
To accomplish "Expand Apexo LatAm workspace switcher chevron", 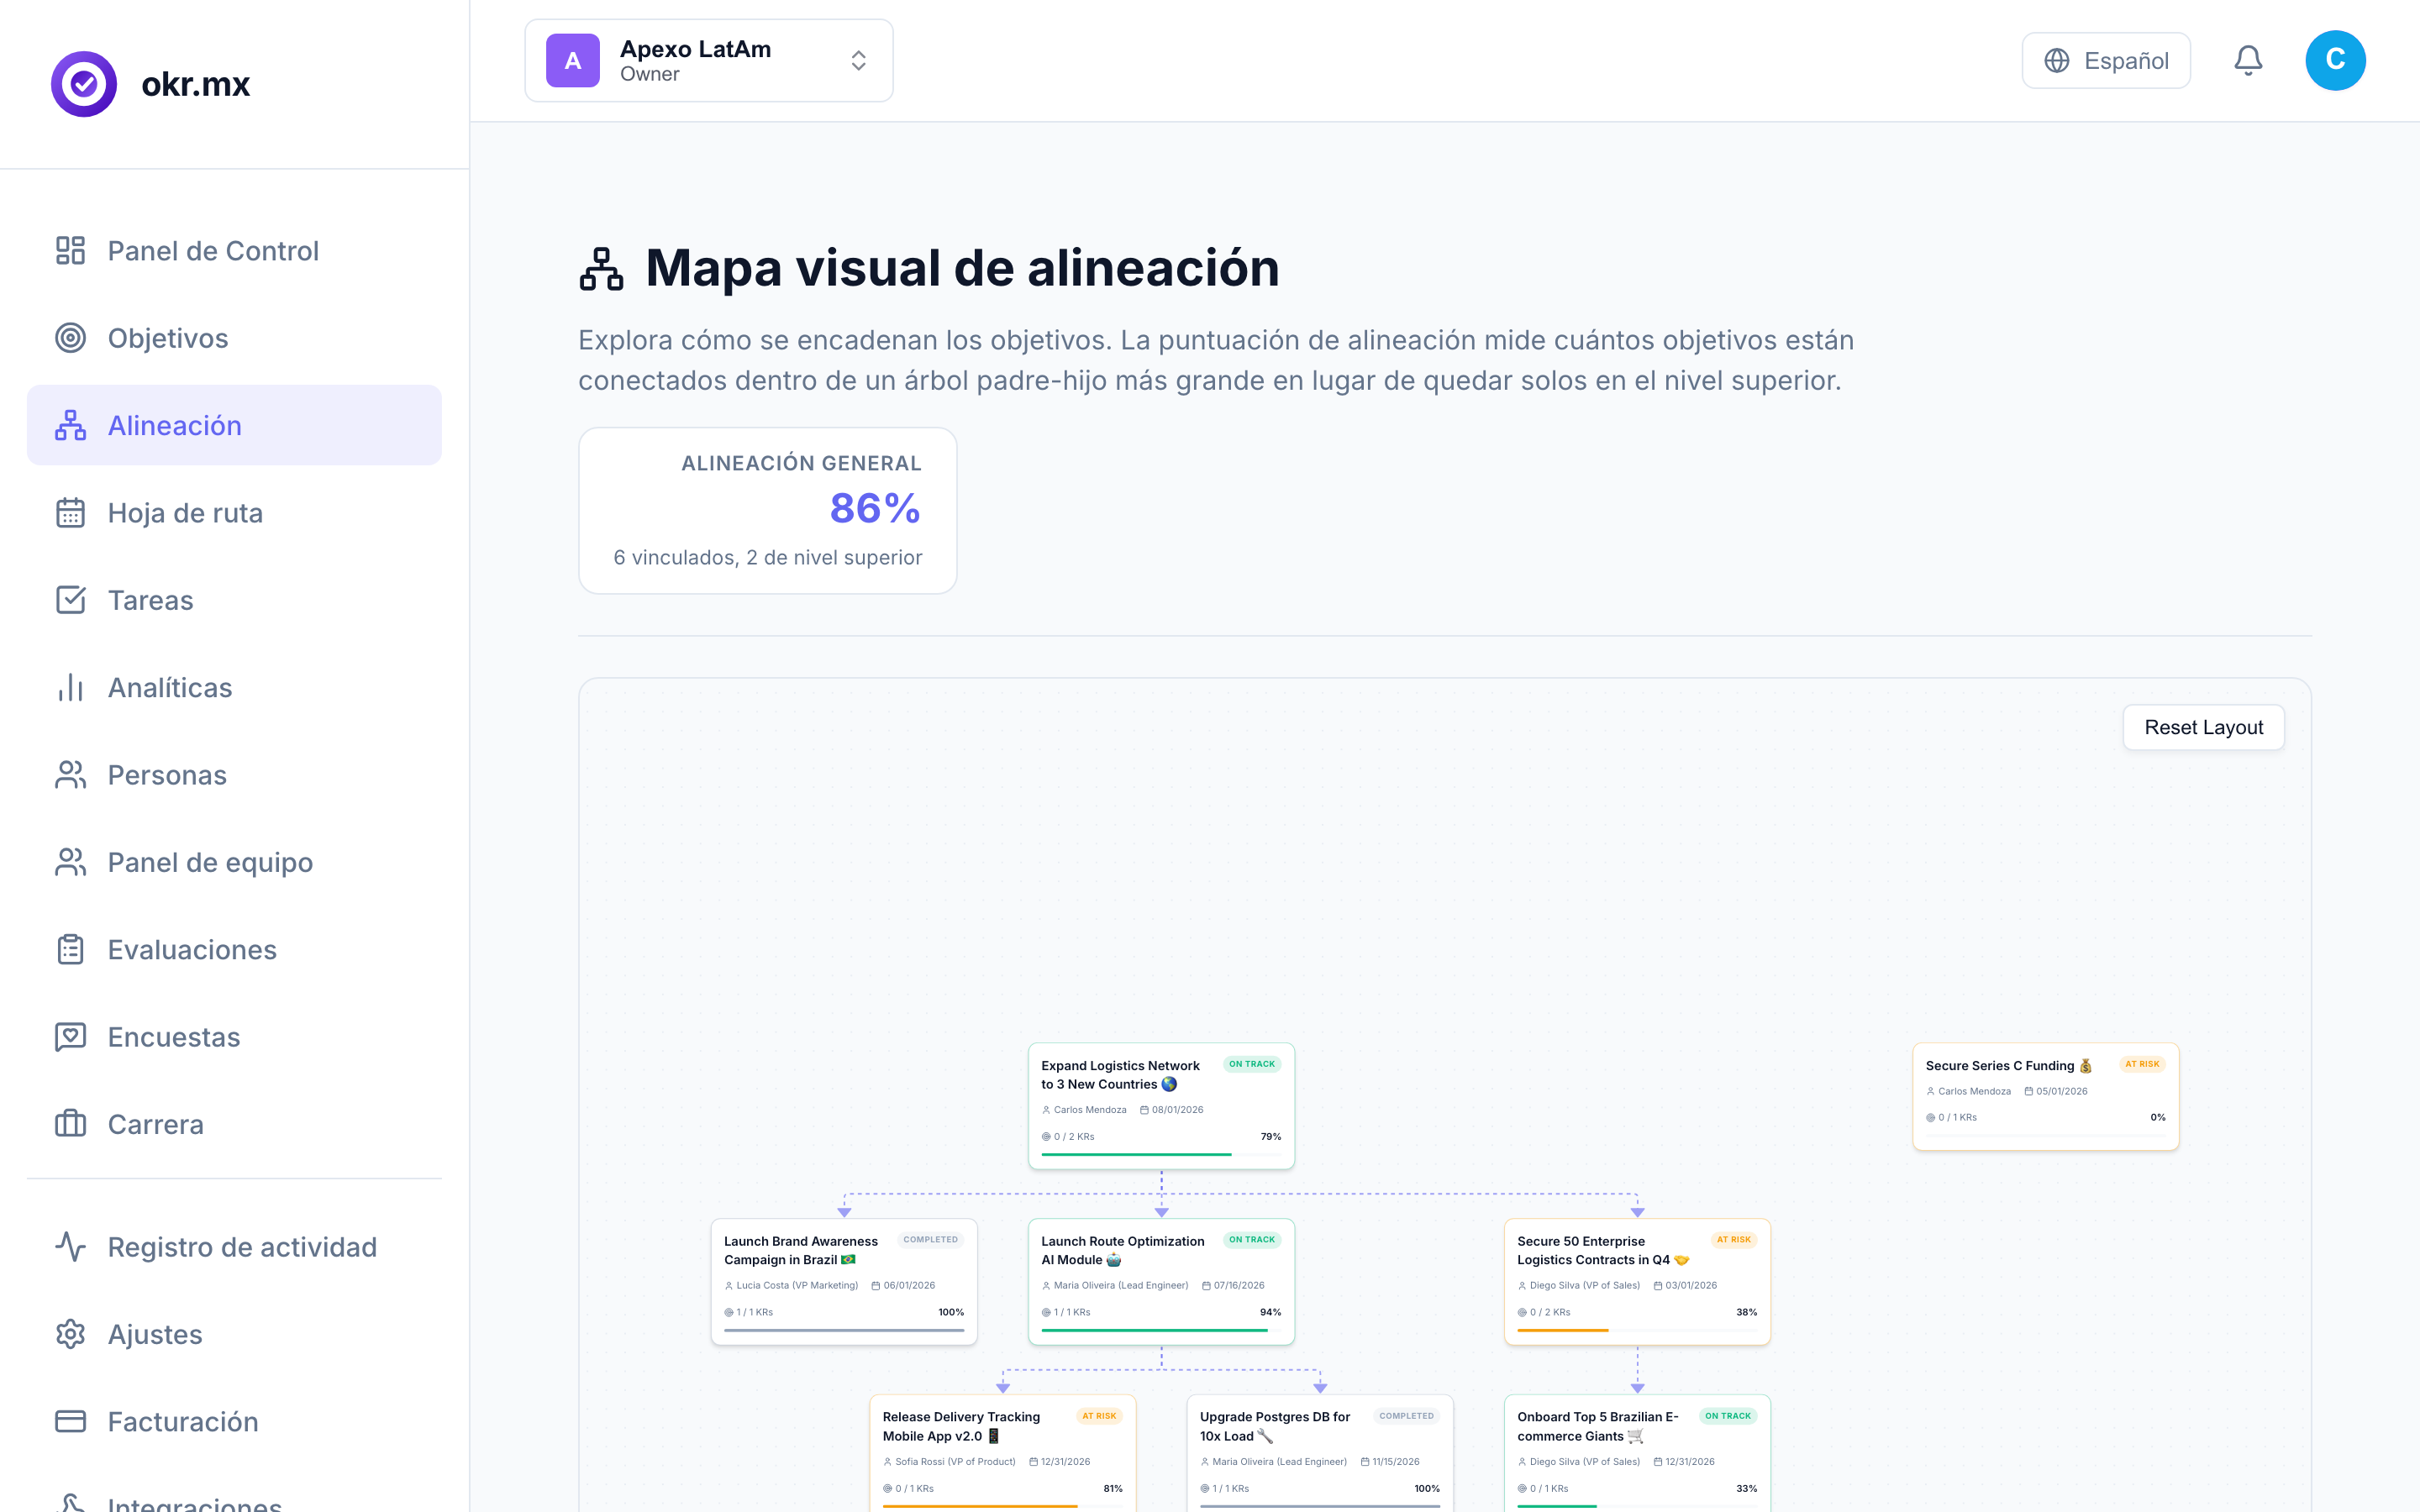I will click(858, 61).
